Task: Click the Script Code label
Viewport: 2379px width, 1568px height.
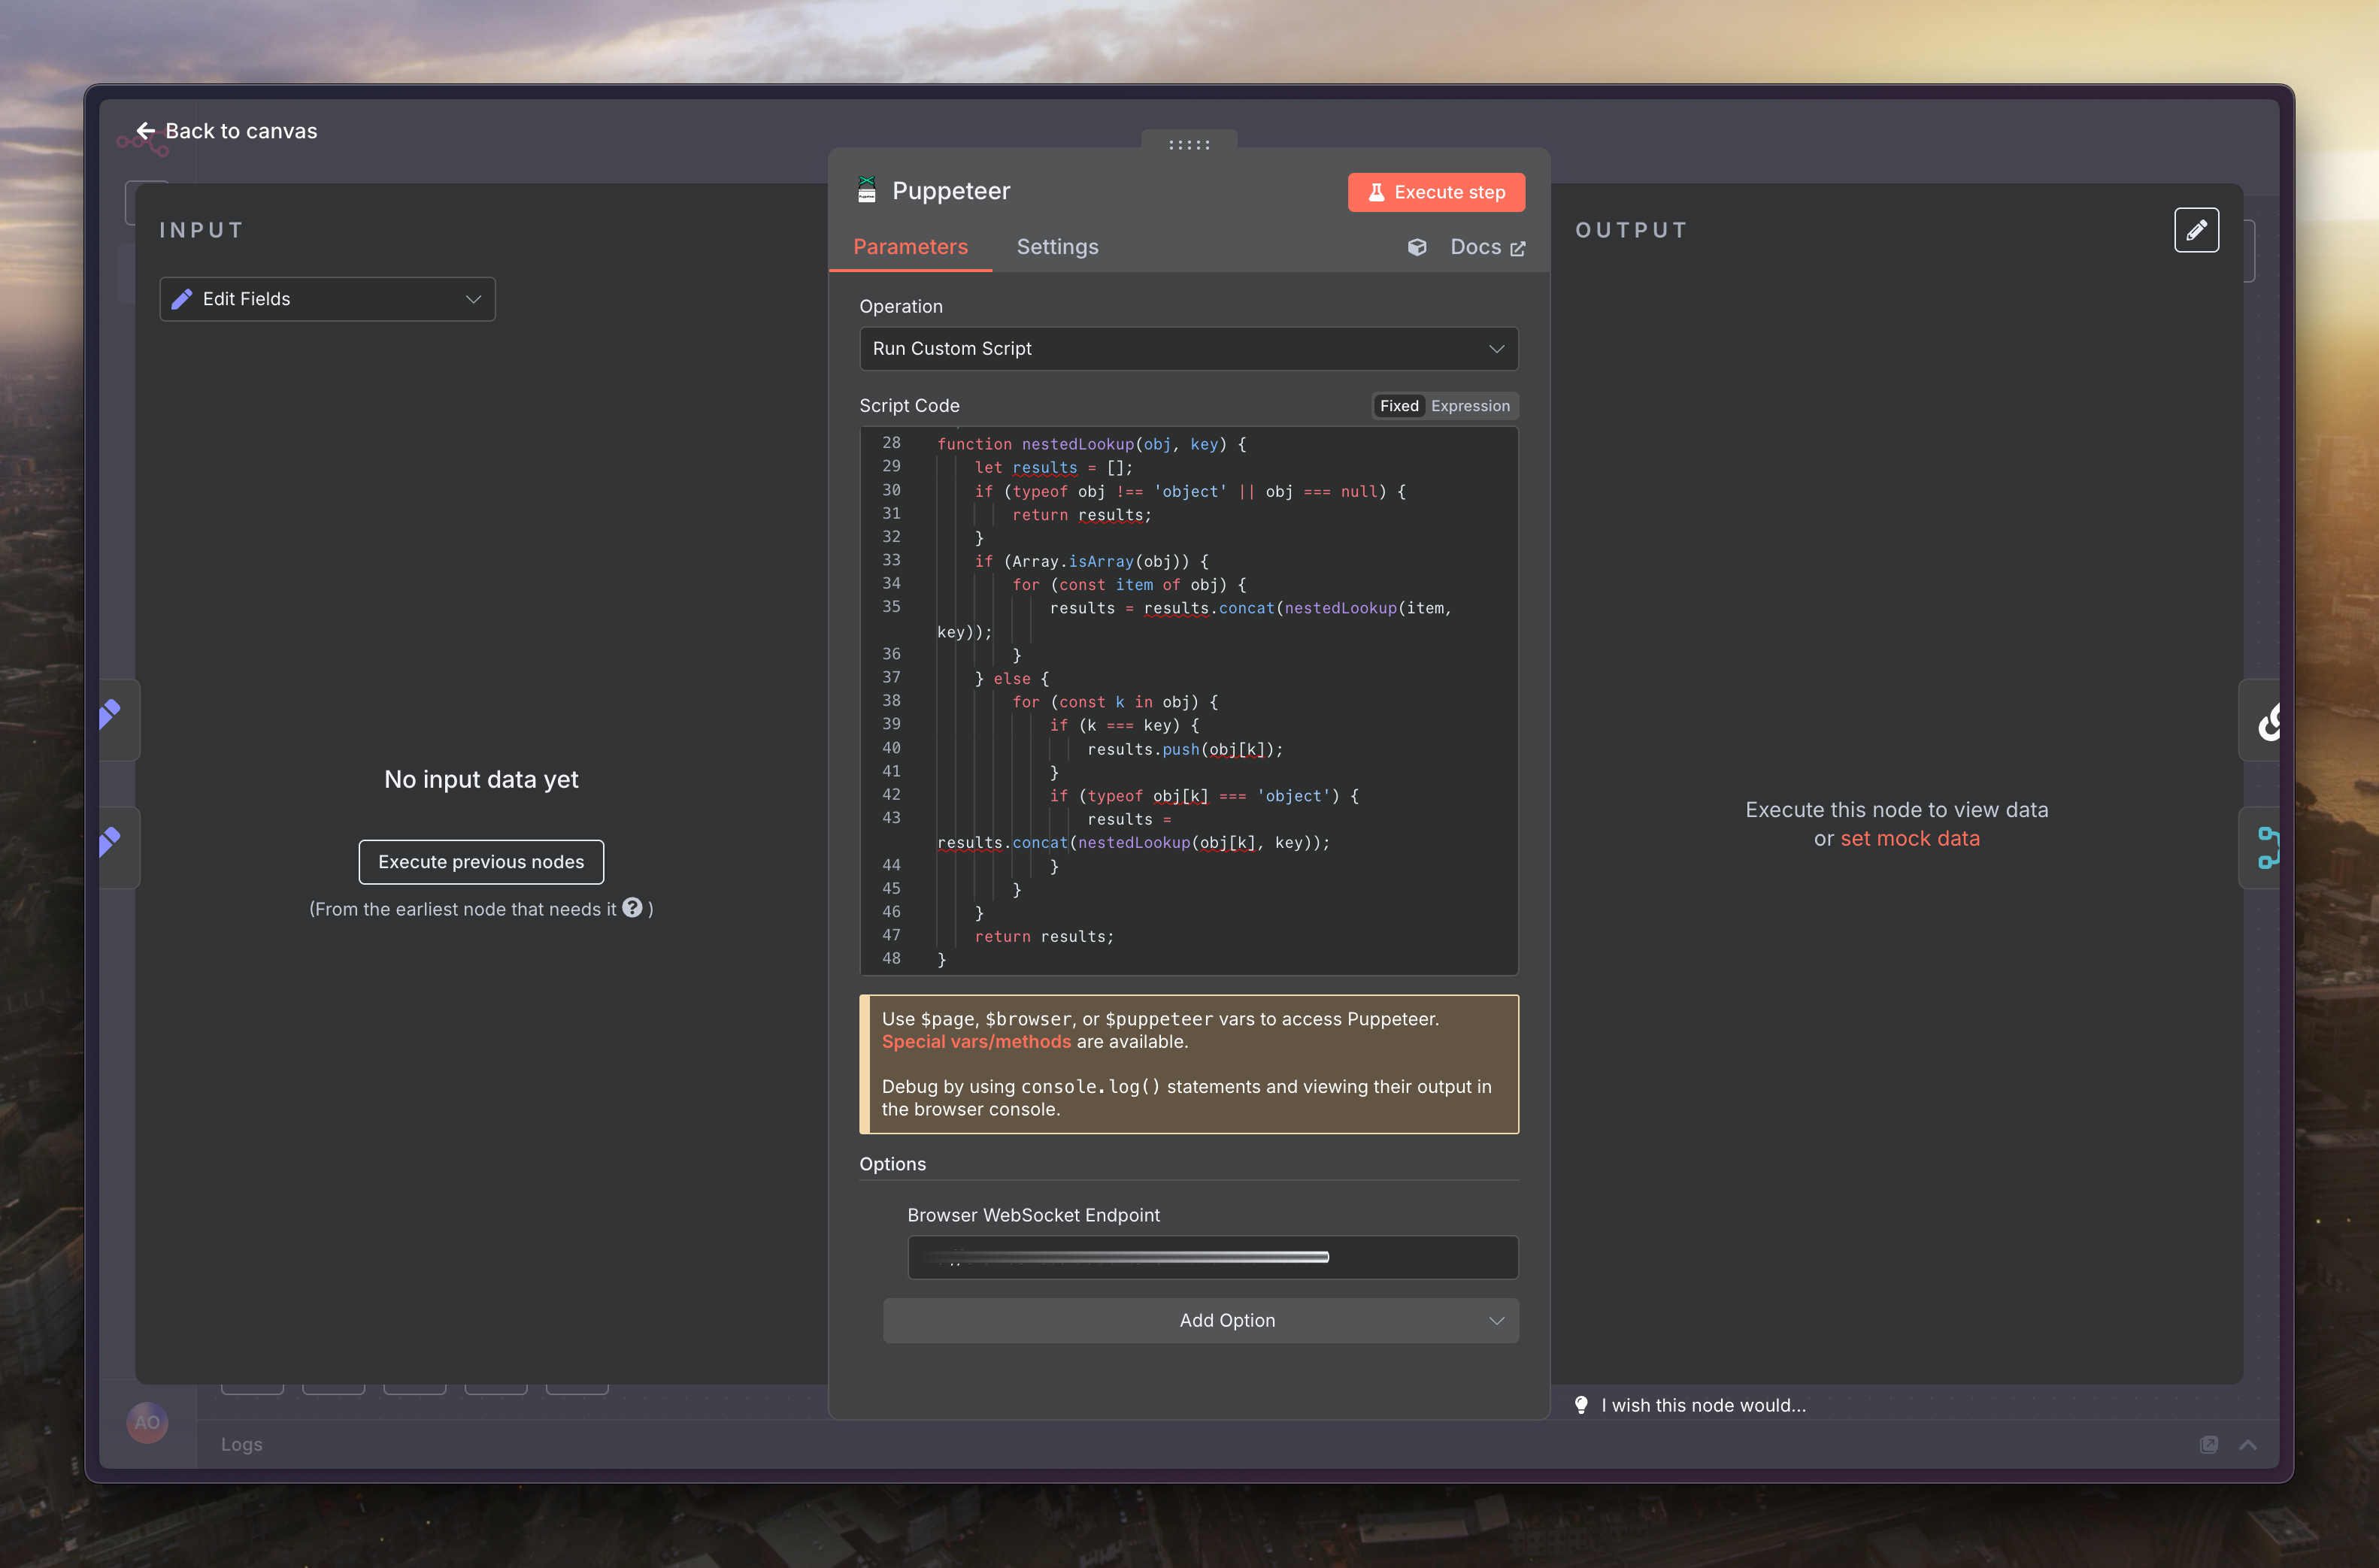Action: click(909, 405)
